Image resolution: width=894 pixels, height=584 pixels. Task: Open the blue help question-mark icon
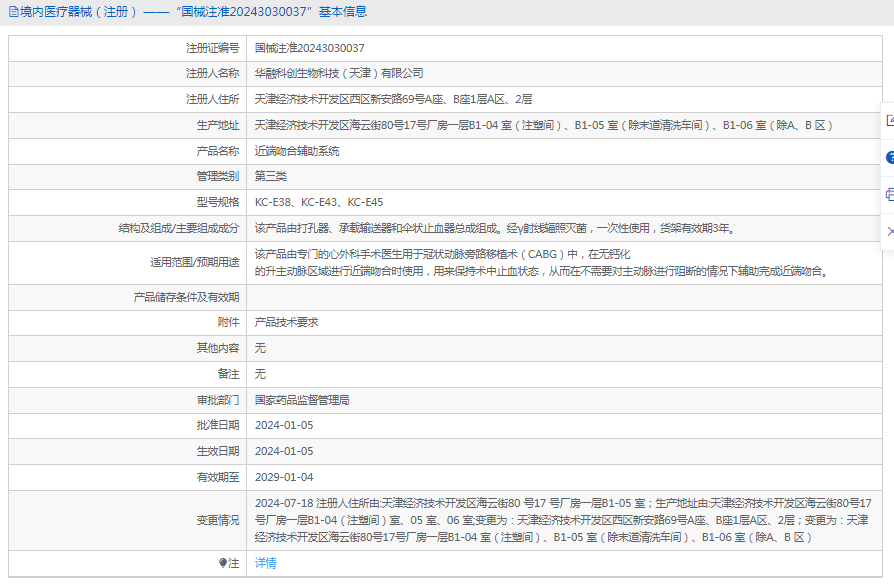coord(890,157)
